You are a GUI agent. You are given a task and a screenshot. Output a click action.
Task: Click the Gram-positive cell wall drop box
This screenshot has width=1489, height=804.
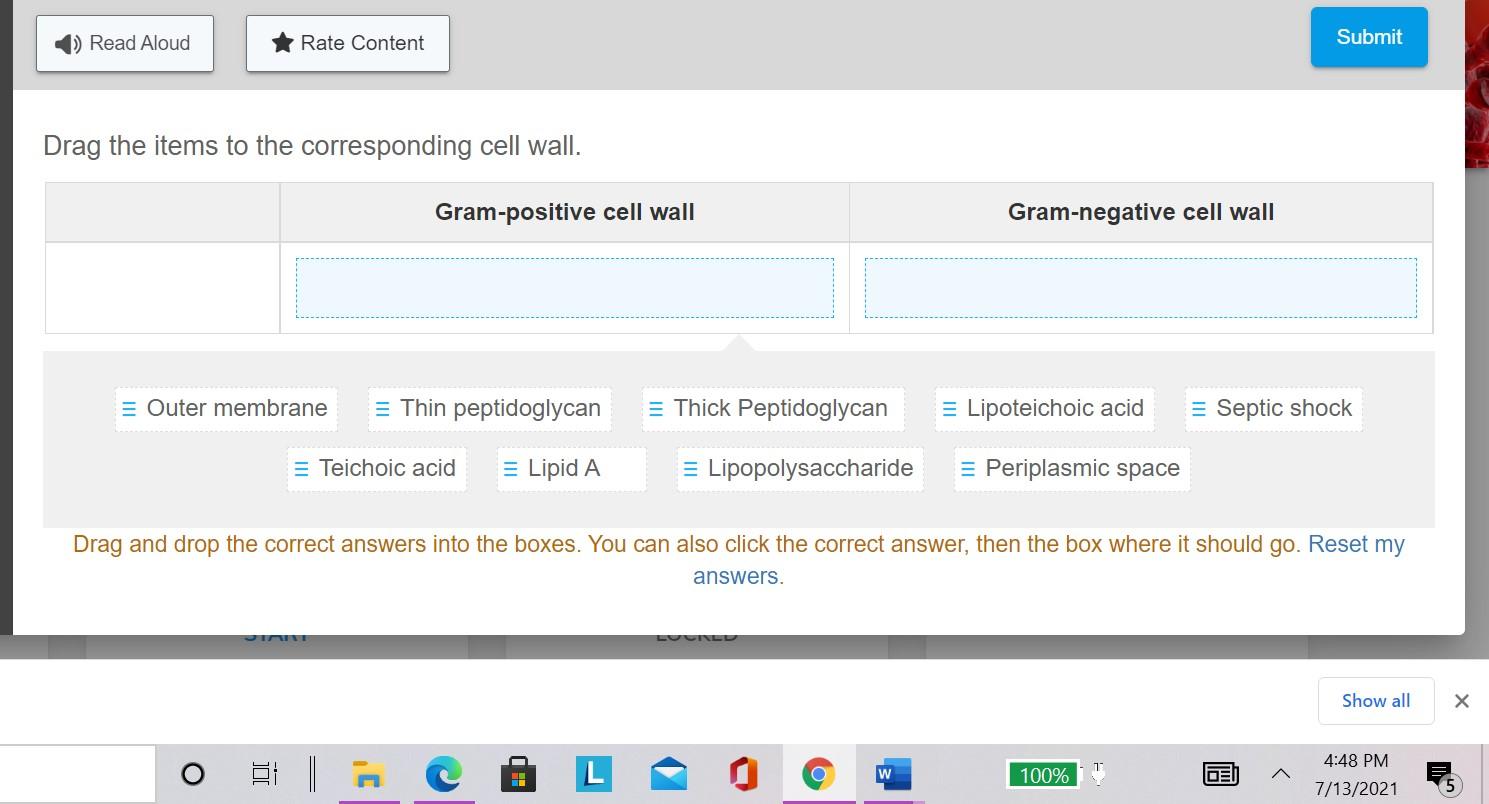565,287
